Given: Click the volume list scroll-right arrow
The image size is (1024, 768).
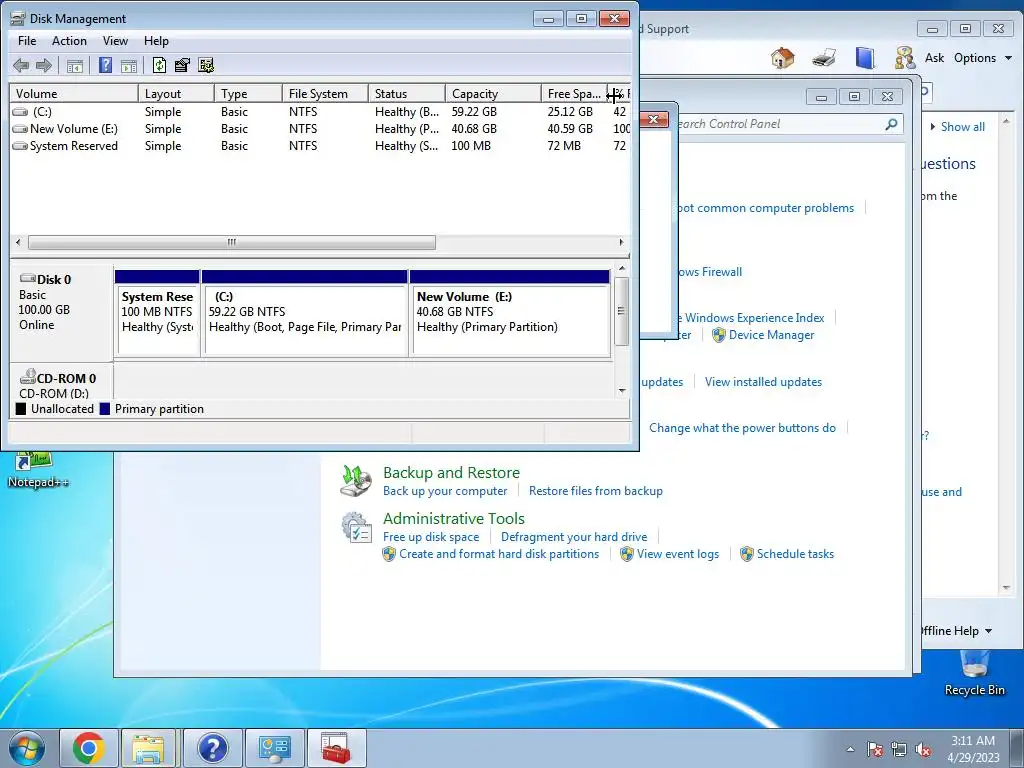Looking at the screenshot, I should tap(621, 242).
